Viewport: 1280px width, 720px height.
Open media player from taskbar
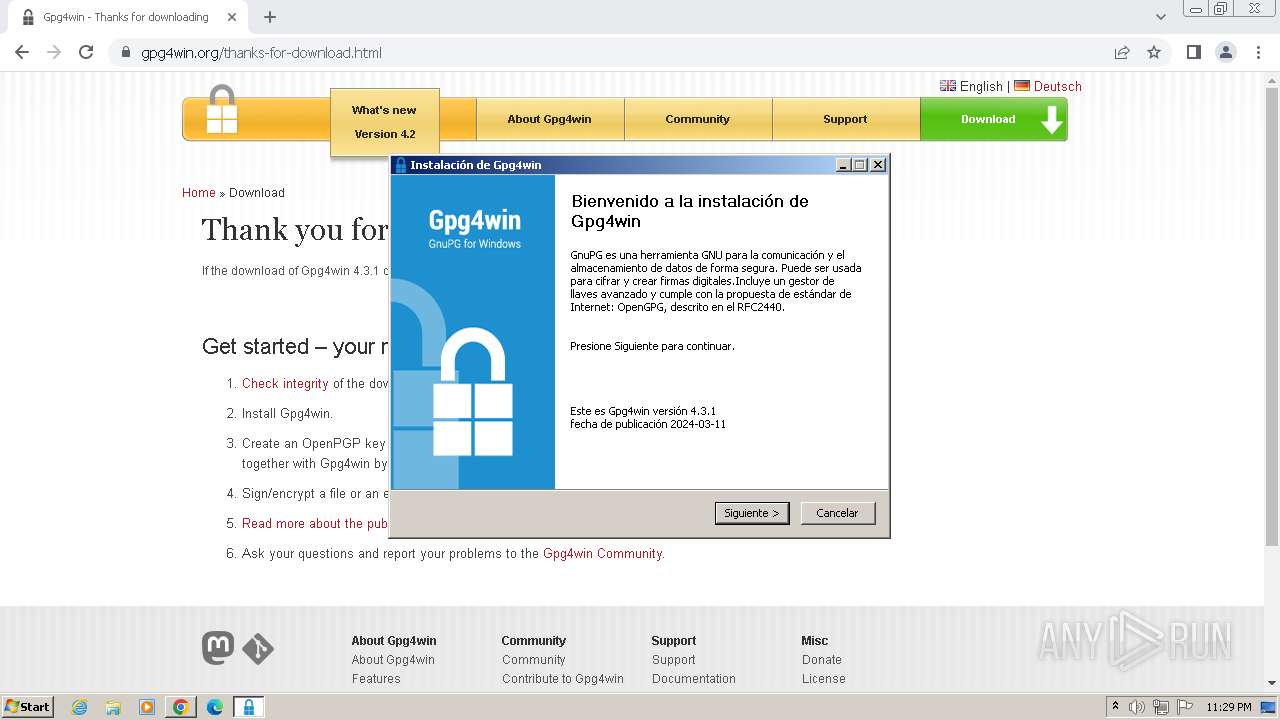tap(147, 707)
